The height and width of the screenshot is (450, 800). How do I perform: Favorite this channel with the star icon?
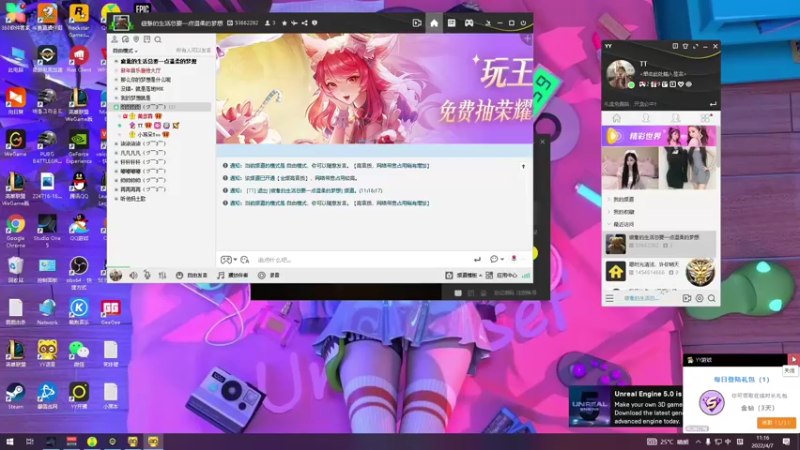tap(285, 23)
